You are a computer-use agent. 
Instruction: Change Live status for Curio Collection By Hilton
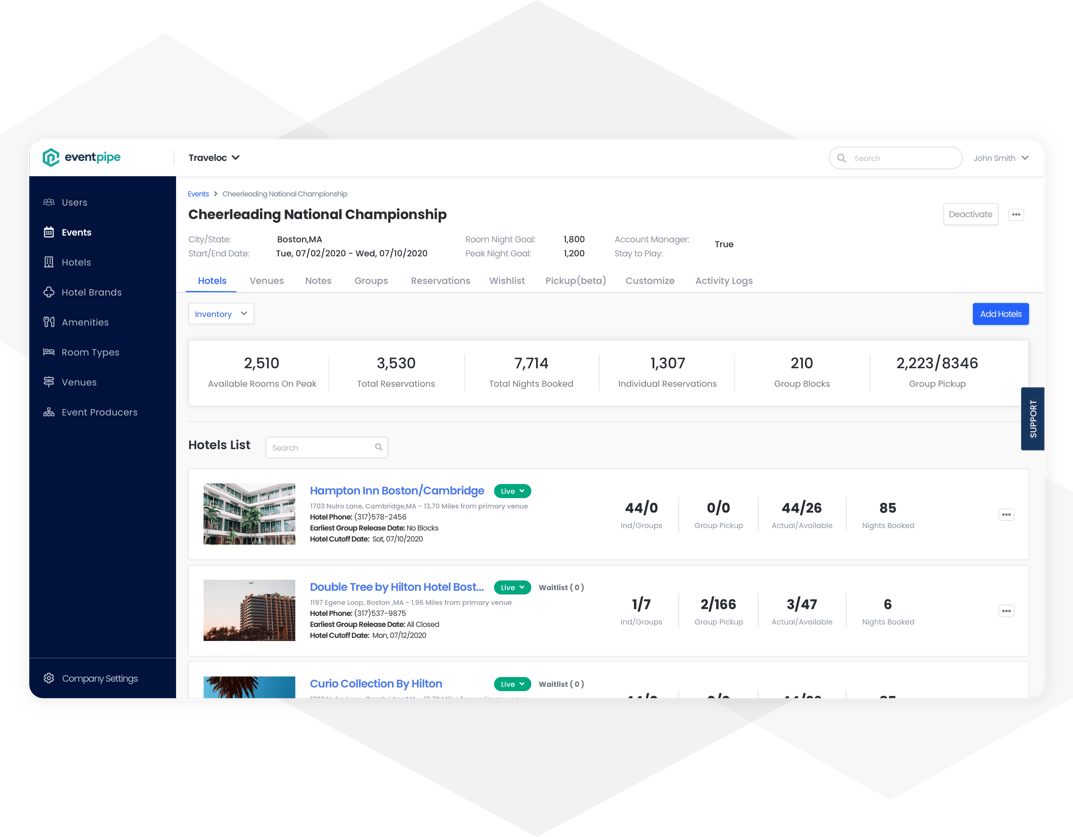(x=513, y=684)
